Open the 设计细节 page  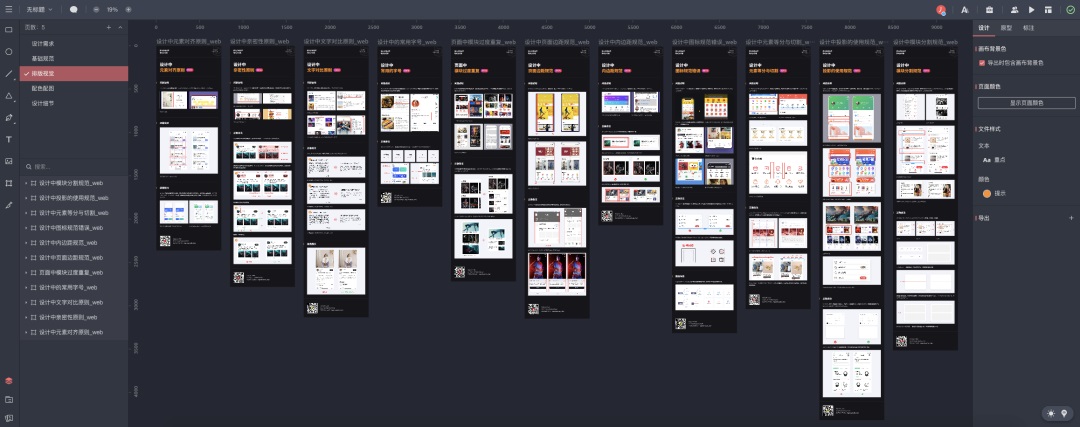coord(74,103)
